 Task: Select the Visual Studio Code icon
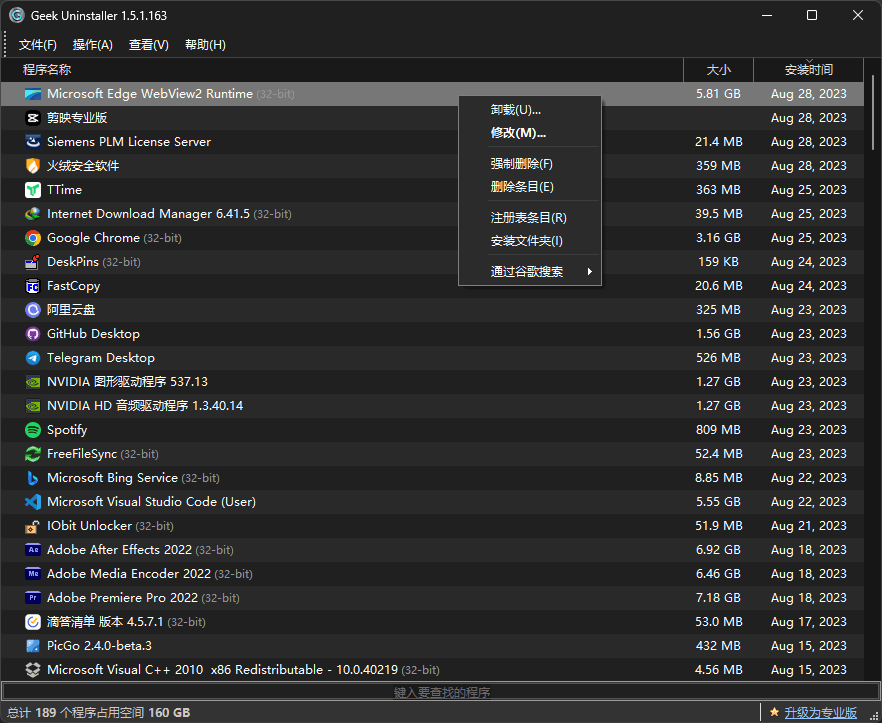click(33, 502)
